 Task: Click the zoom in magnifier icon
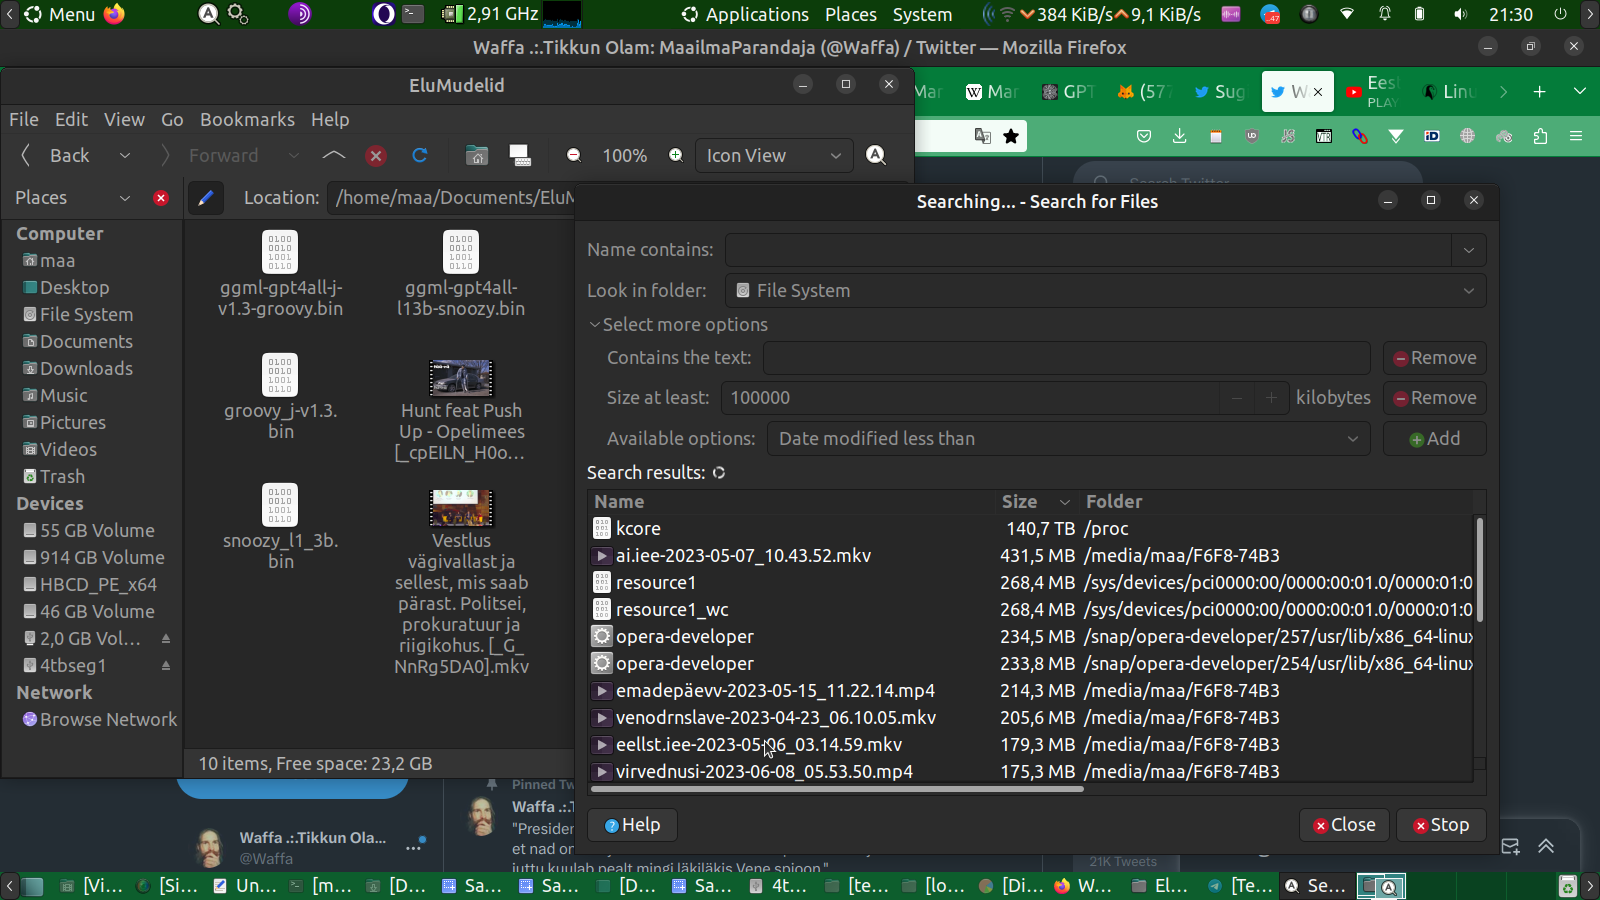coord(676,155)
